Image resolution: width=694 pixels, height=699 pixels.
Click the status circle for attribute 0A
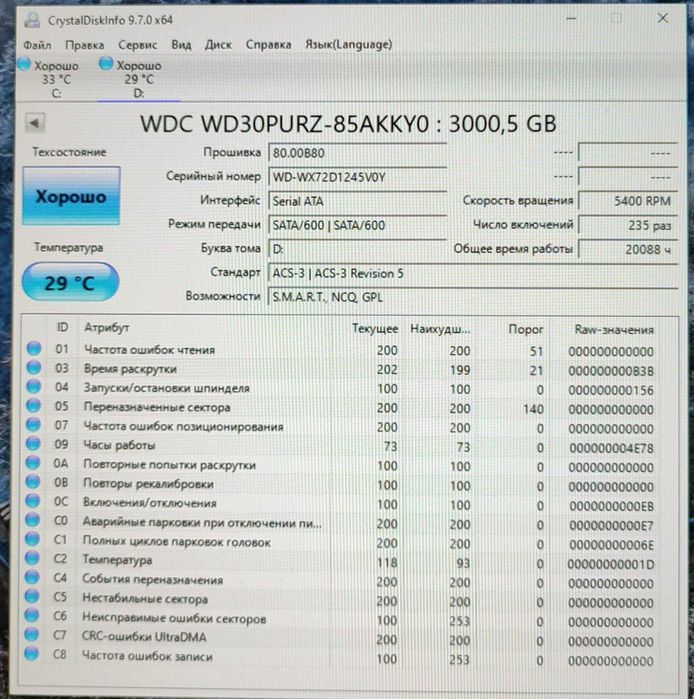point(33,463)
